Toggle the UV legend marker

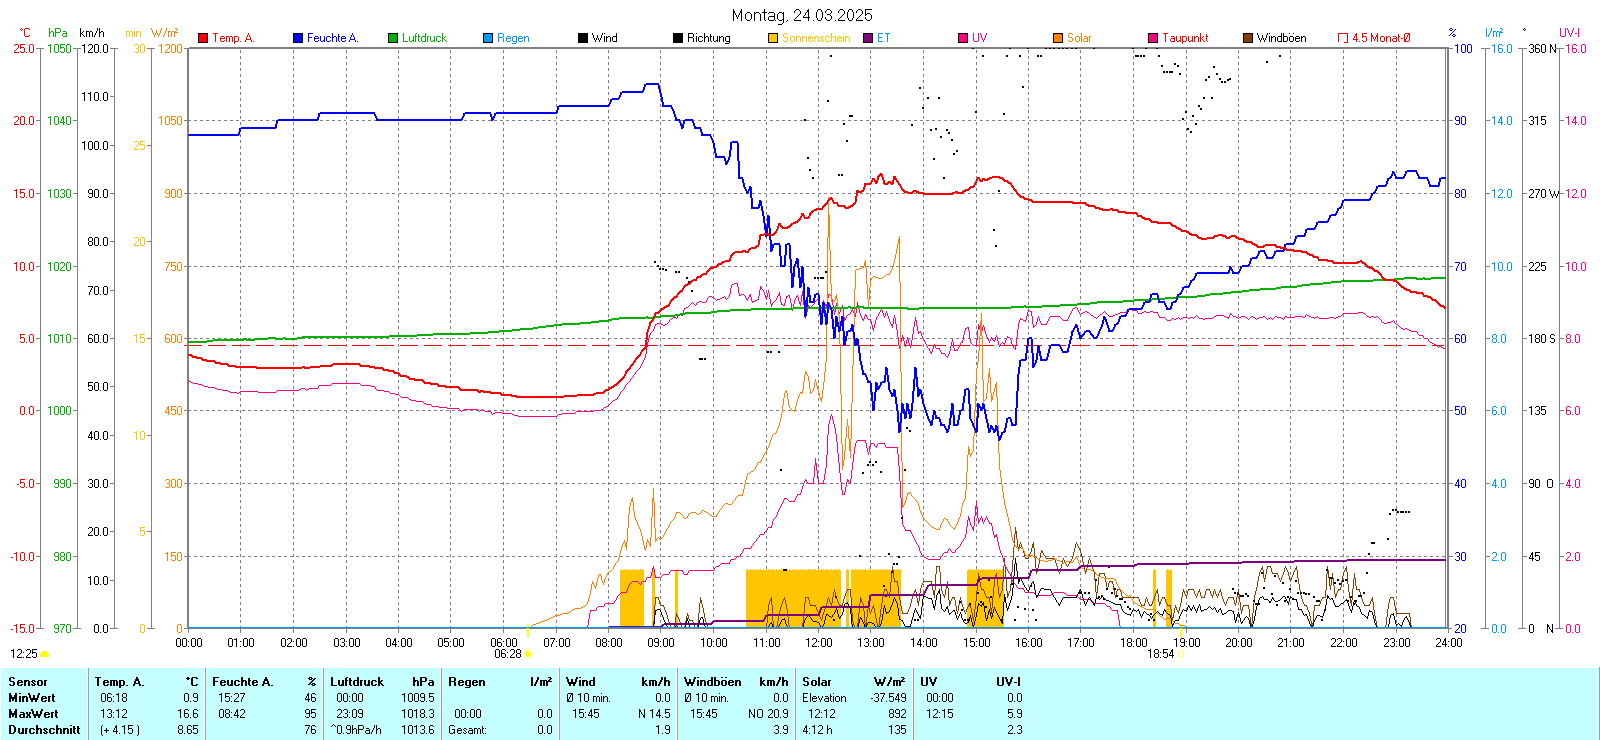coord(963,38)
